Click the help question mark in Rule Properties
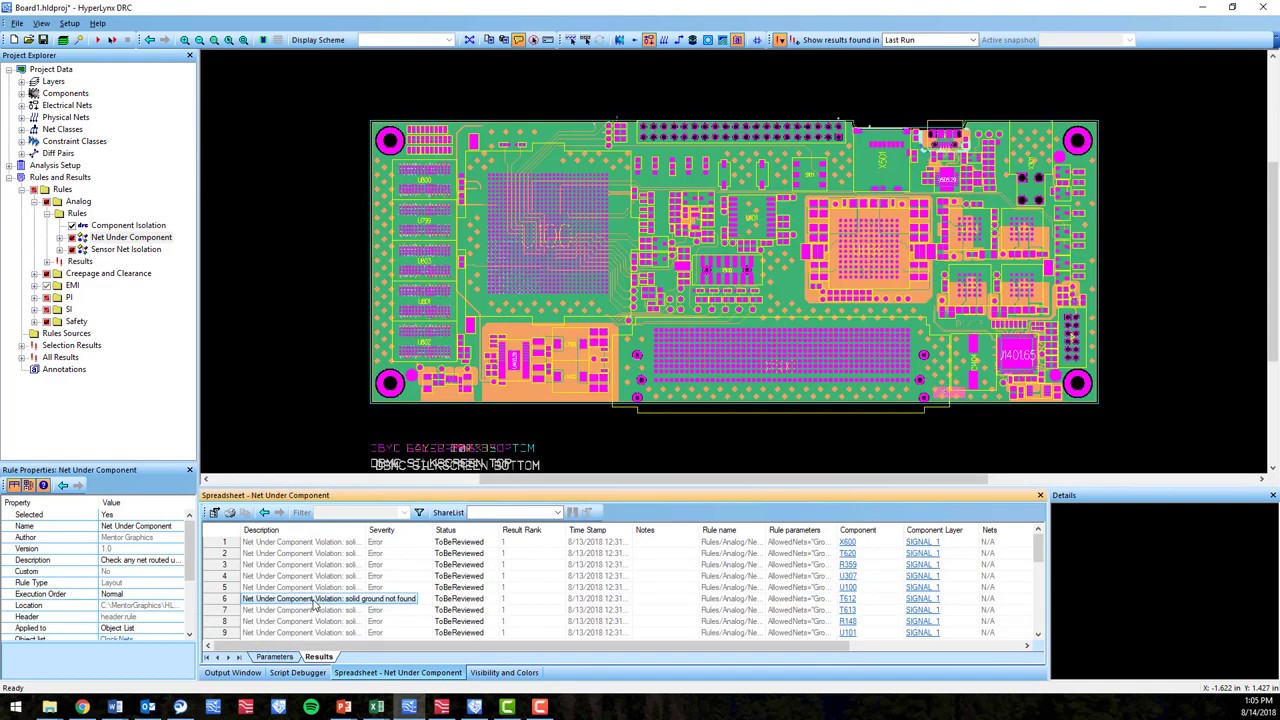Viewport: 1280px width, 720px height. pyautogui.click(x=43, y=485)
